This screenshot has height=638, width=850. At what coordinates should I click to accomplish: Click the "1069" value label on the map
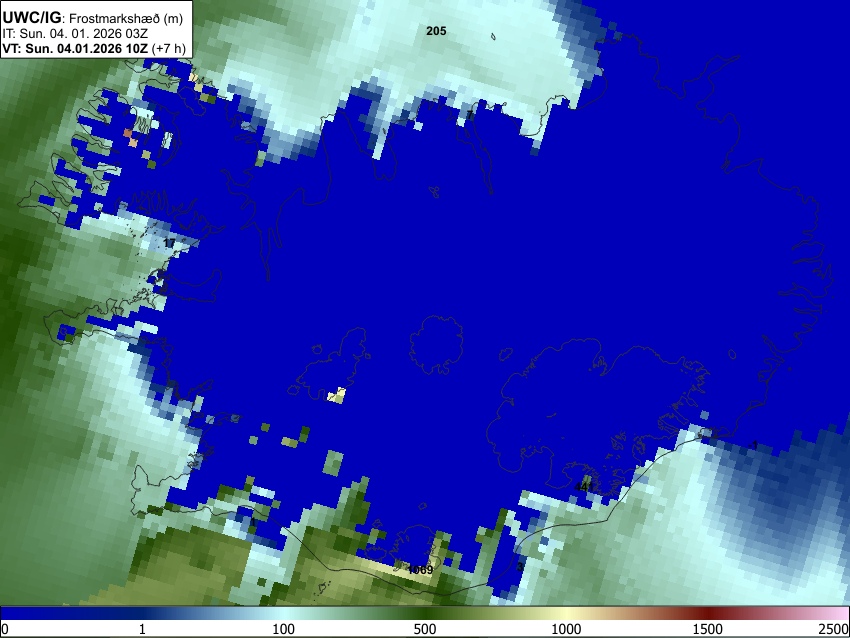point(420,570)
